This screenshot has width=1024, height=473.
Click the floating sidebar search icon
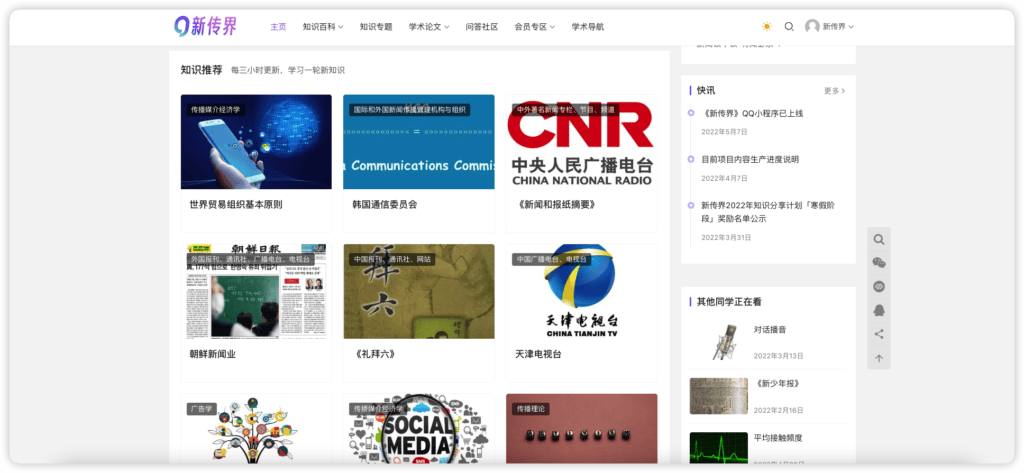tap(879, 239)
